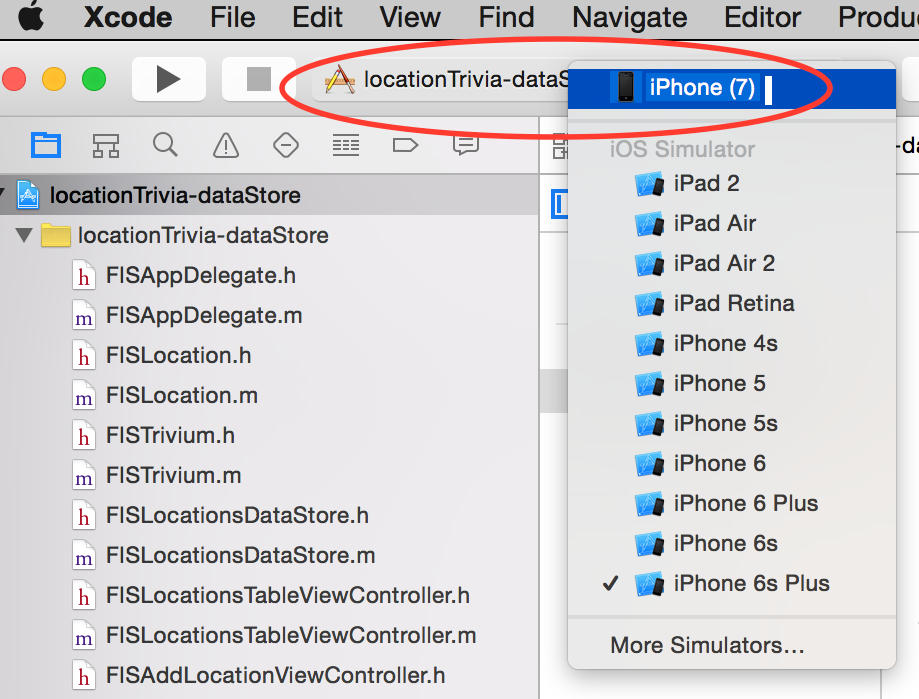Screen dimensions: 919x699
Task: Open the Navigate menu
Action: pos(629,17)
